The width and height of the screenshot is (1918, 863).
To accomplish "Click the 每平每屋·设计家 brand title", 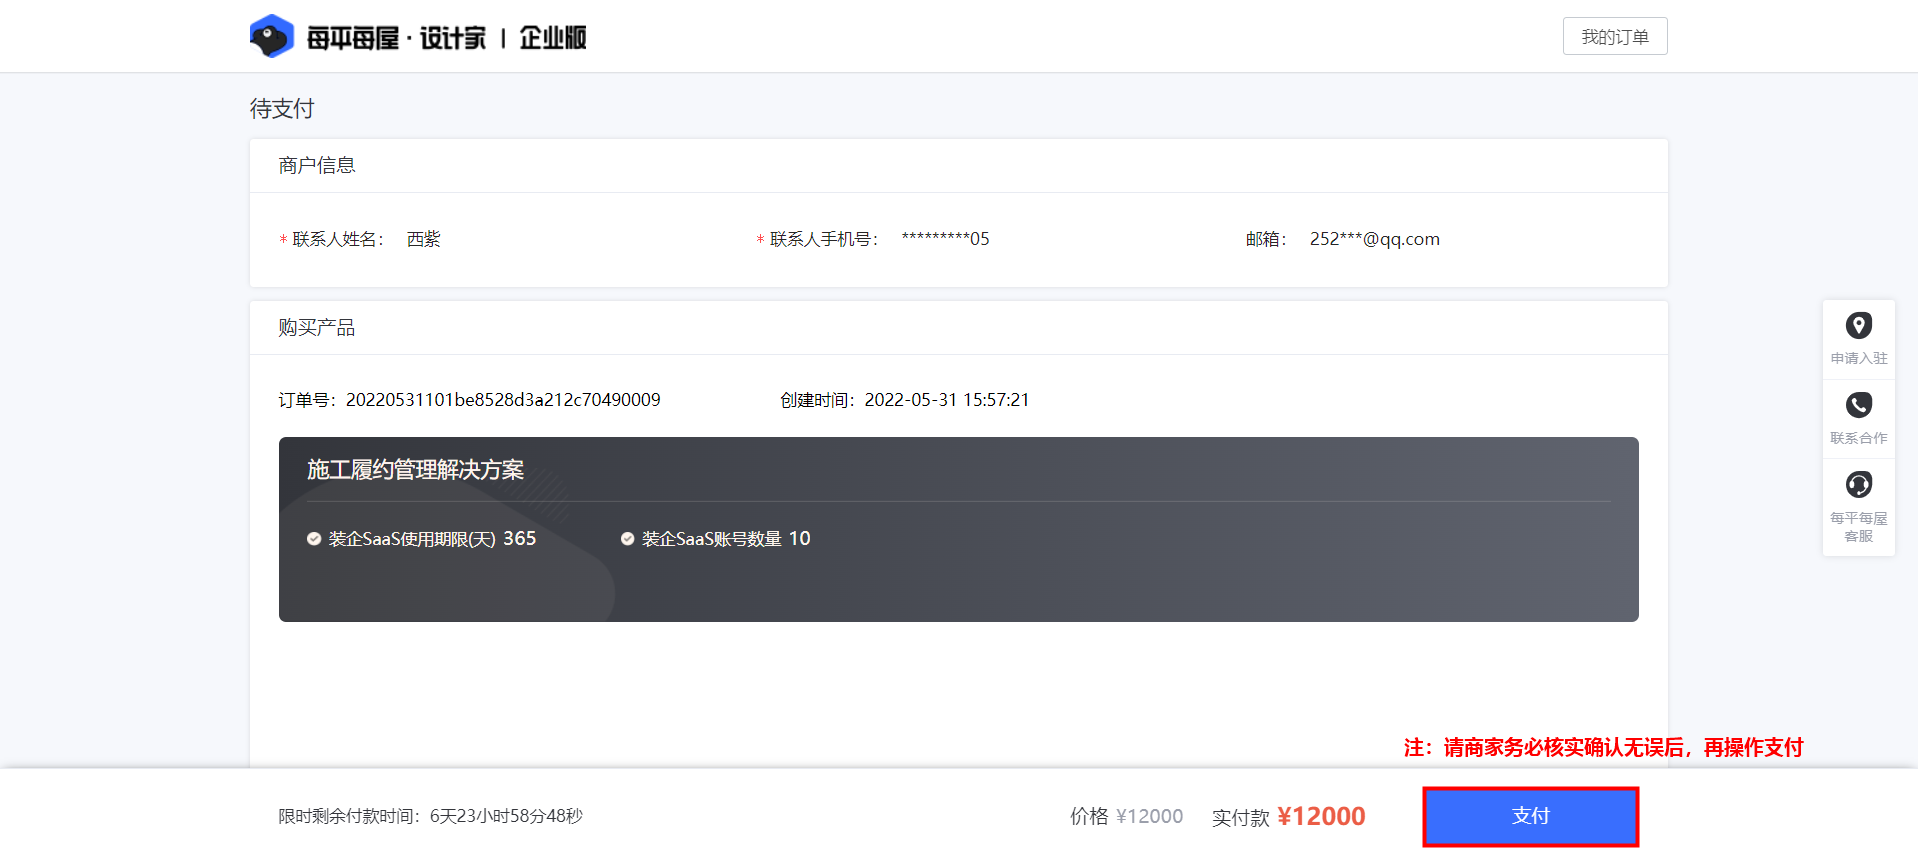I will [396, 38].
